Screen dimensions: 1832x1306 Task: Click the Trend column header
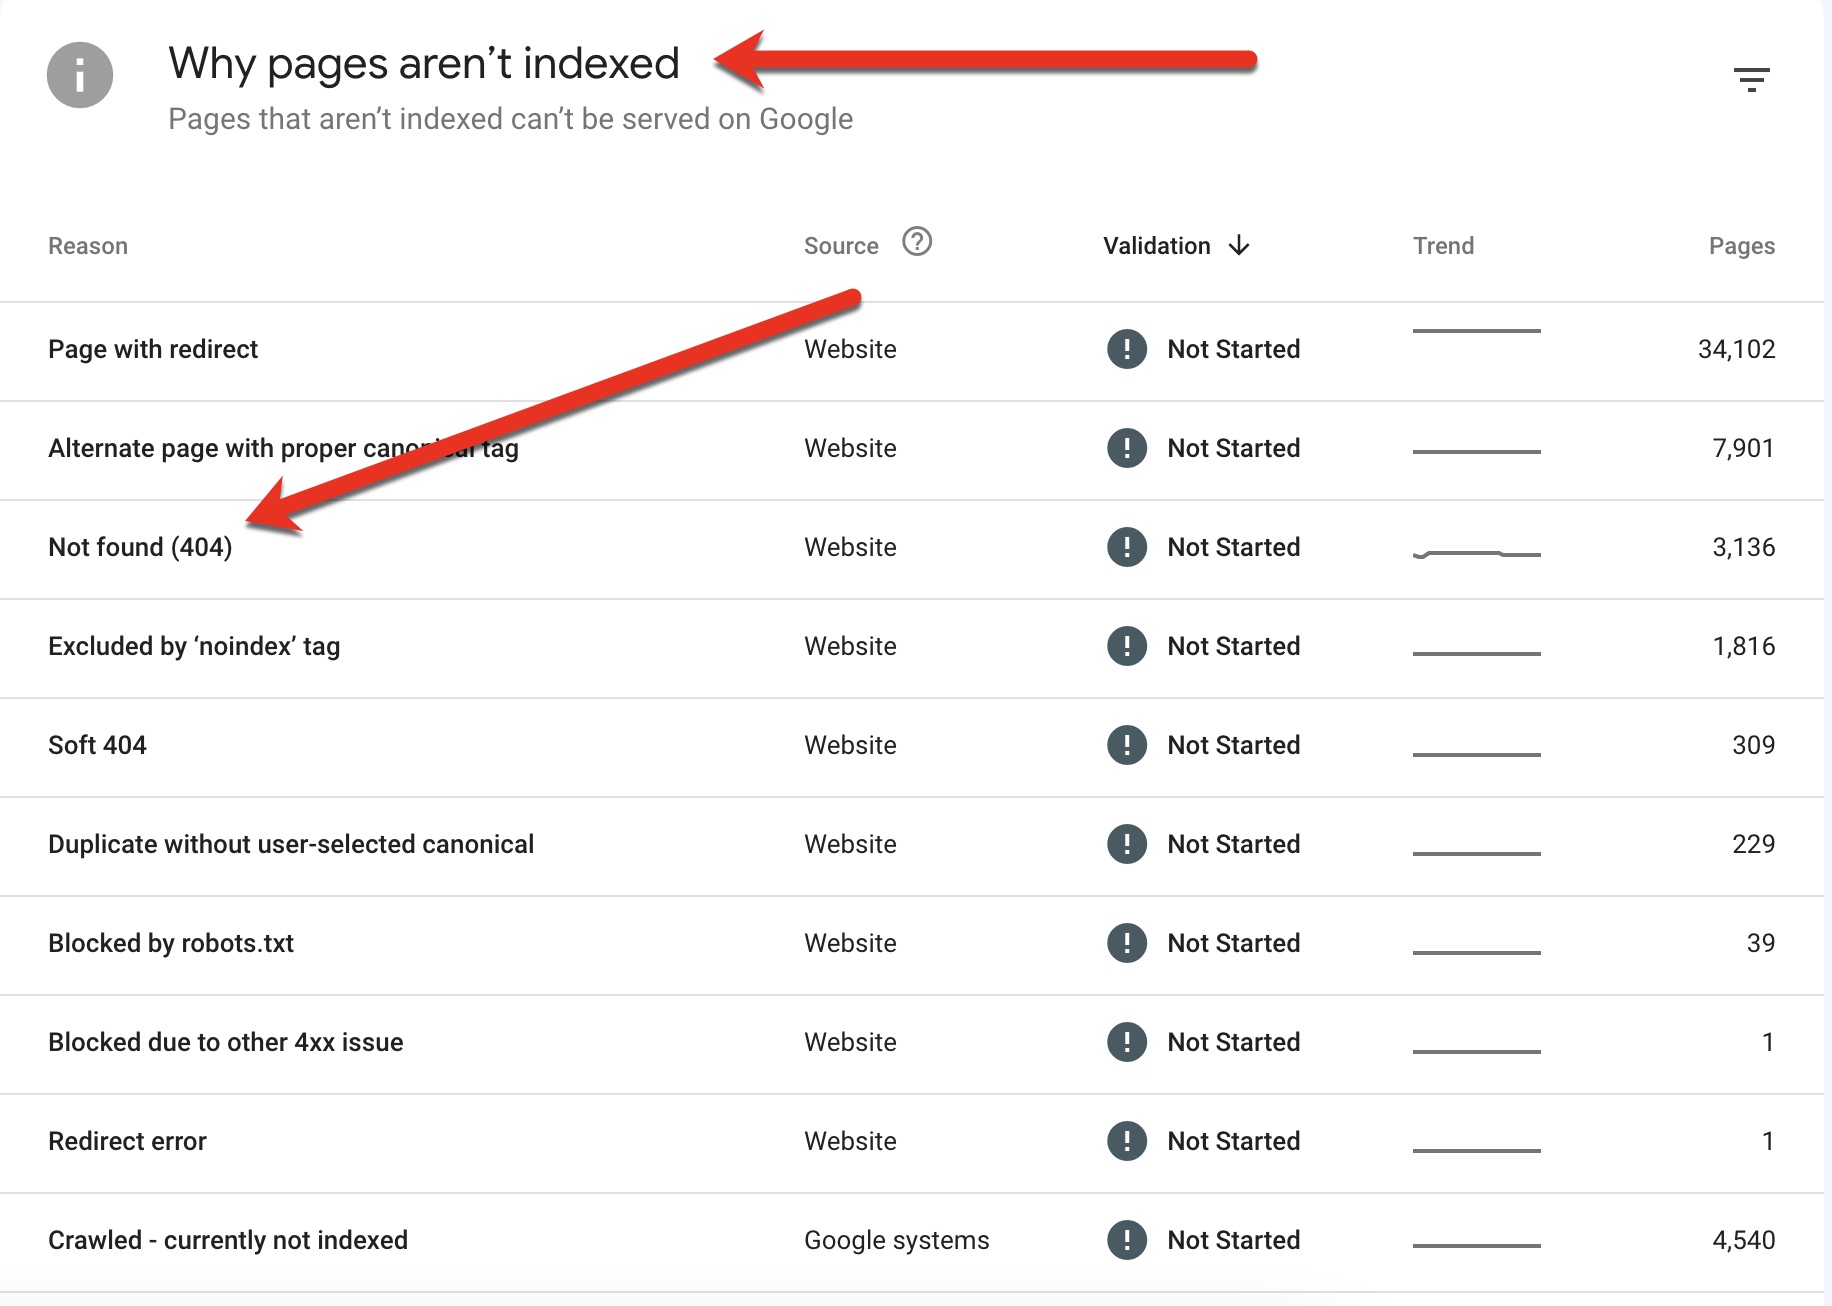coord(1443,246)
